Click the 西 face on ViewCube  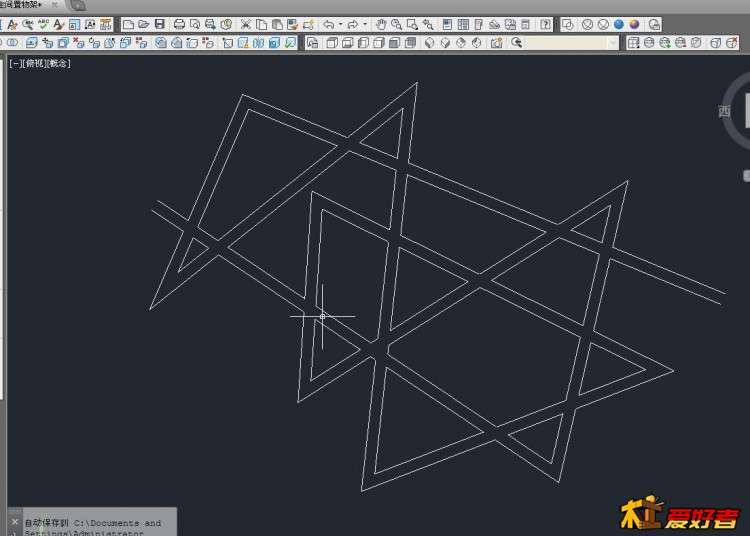click(724, 111)
